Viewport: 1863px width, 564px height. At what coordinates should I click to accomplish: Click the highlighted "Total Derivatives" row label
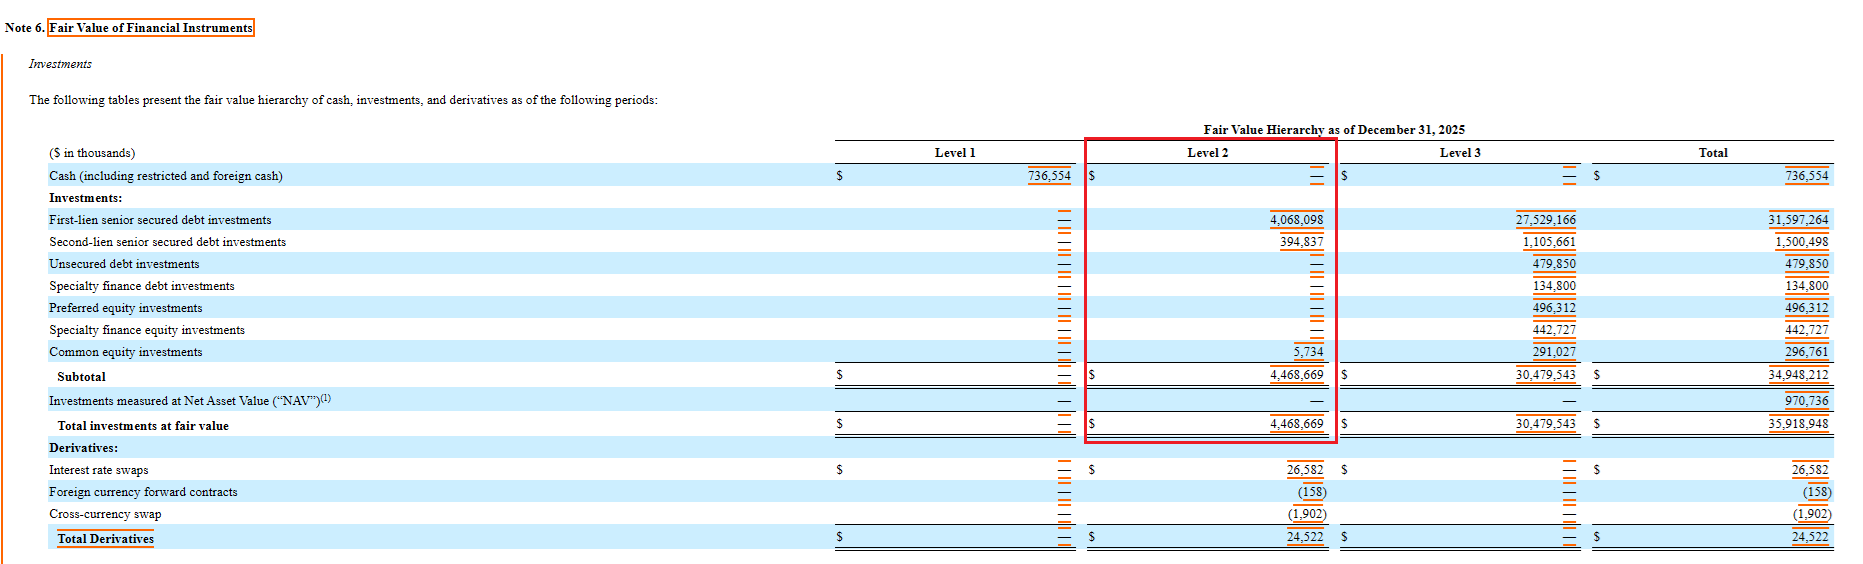pos(105,539)
